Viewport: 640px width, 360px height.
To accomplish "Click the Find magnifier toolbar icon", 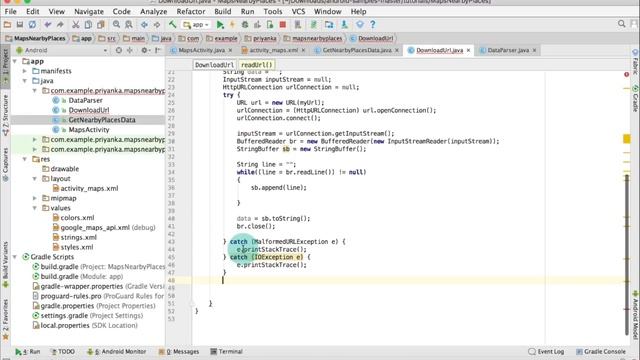I will click(x=116, y=24).
